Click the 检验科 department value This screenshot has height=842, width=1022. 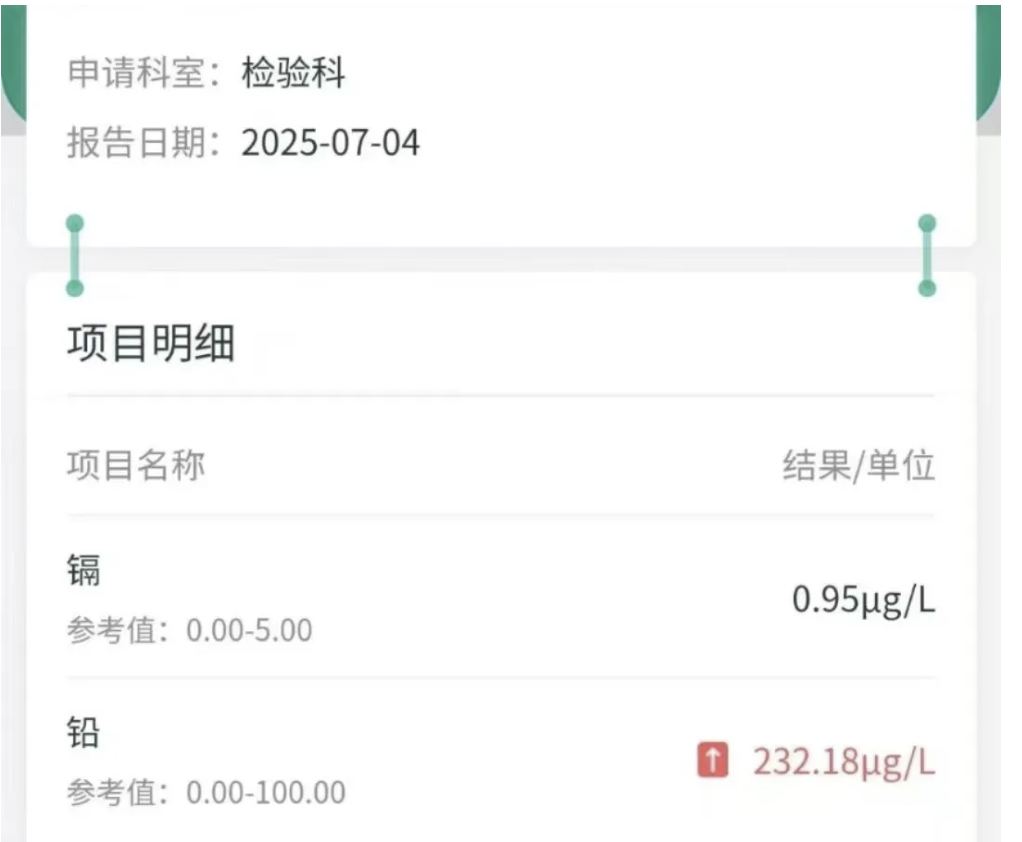(x=293, y=72)
